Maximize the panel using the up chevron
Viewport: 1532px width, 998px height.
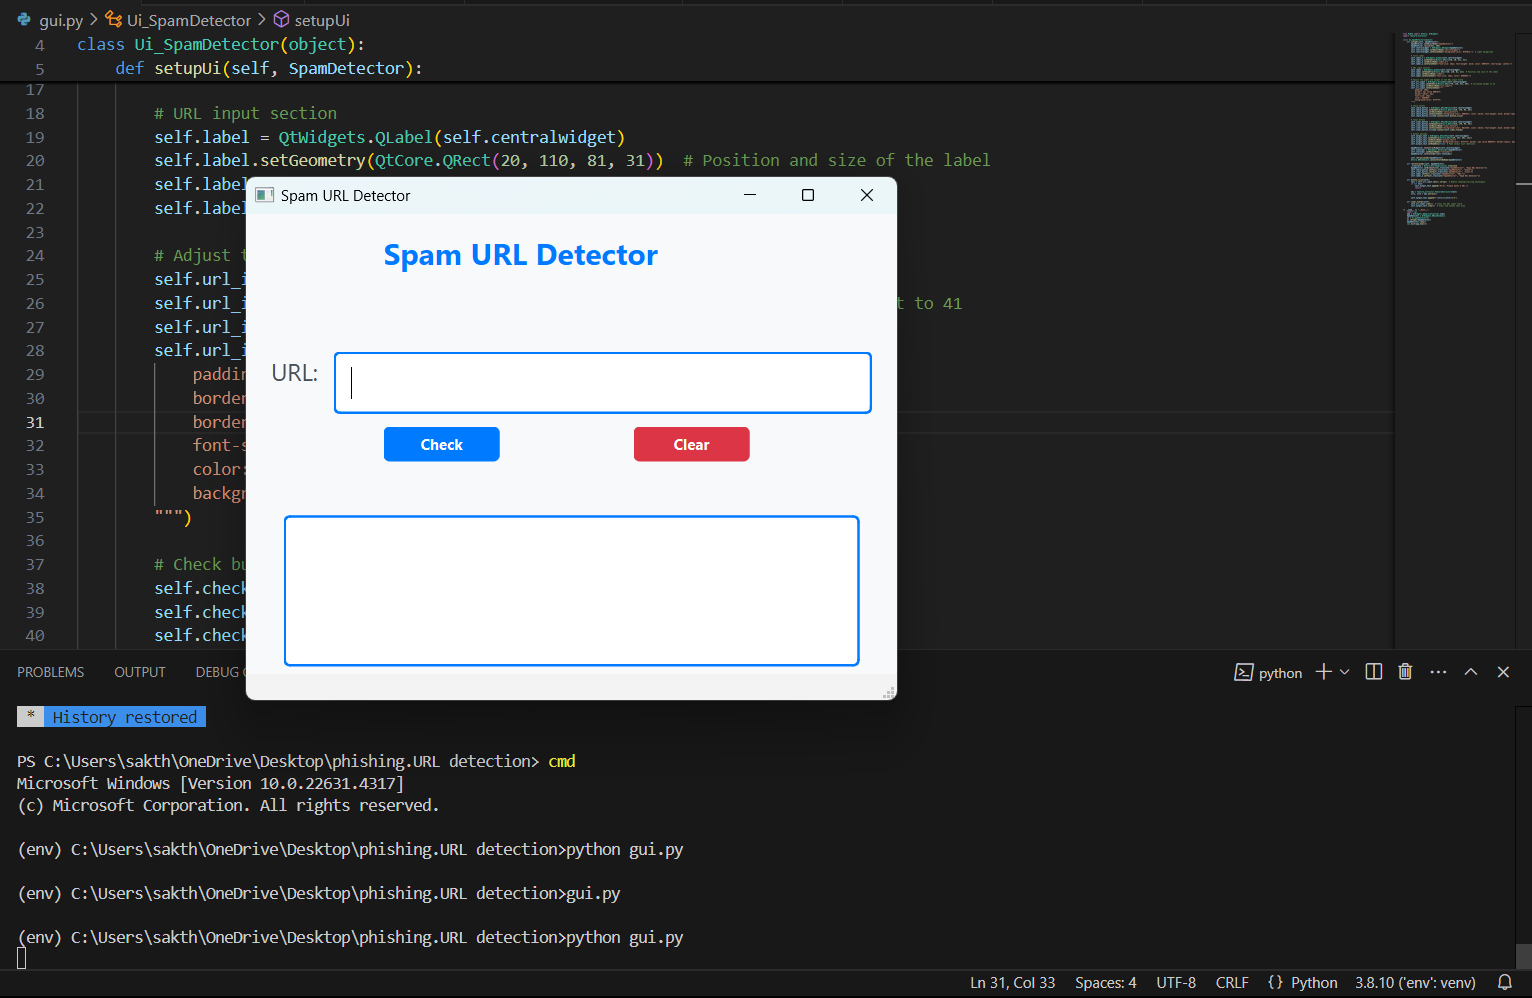pyautogui.click(x=1471, y=672)
